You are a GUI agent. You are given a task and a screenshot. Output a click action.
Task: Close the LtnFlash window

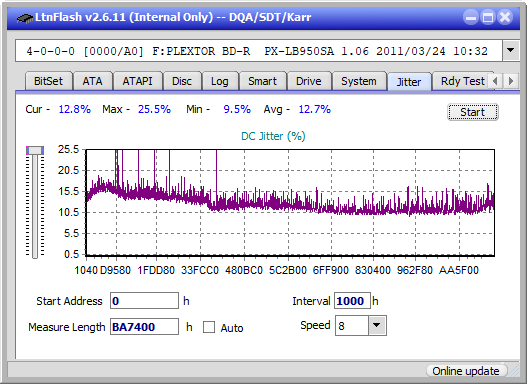(x=505, y=17)
